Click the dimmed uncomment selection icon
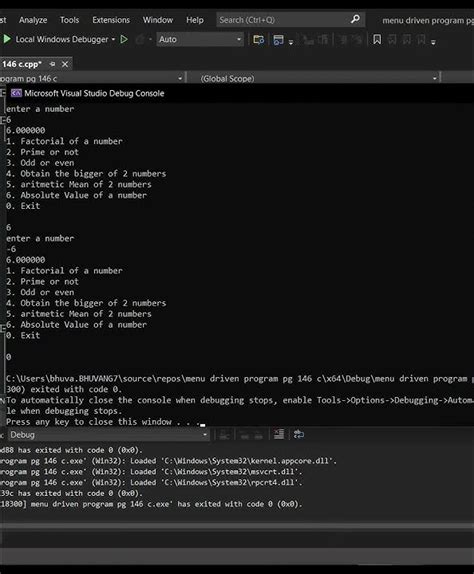 click(x=358, y=39)
